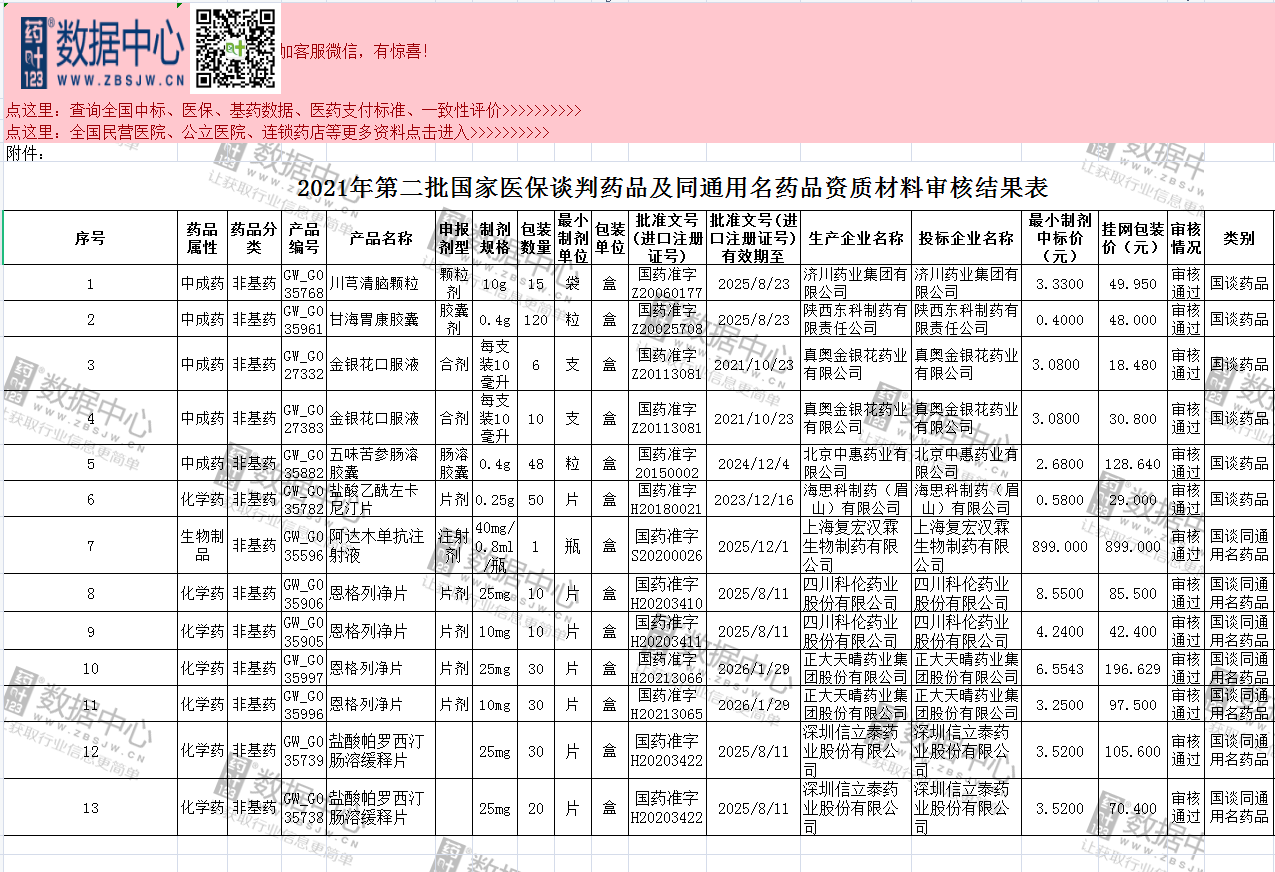Click the listed package price 105.600
Screen dimensions: 1275x872
click(x=1133, y=750)
